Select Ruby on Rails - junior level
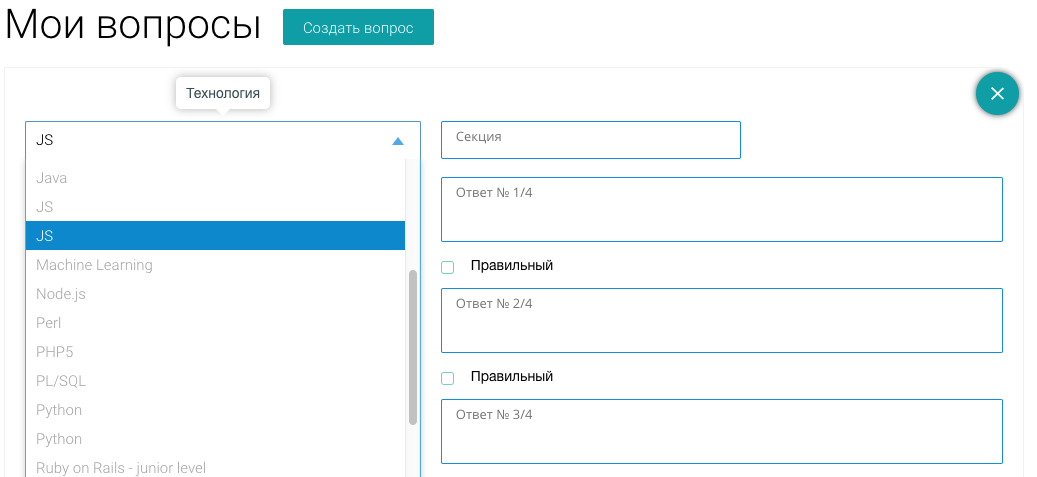 pyautogui.click(x=215, y=467)
